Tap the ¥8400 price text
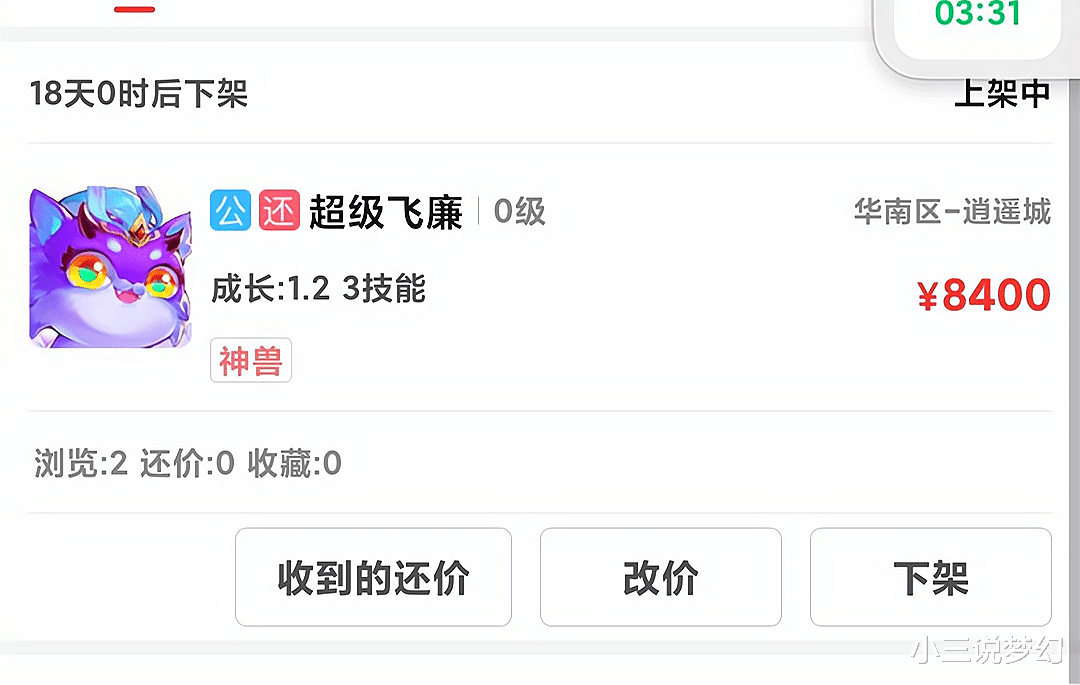Viewport: 1080px width, 685px height. click(x=984, y=295)
